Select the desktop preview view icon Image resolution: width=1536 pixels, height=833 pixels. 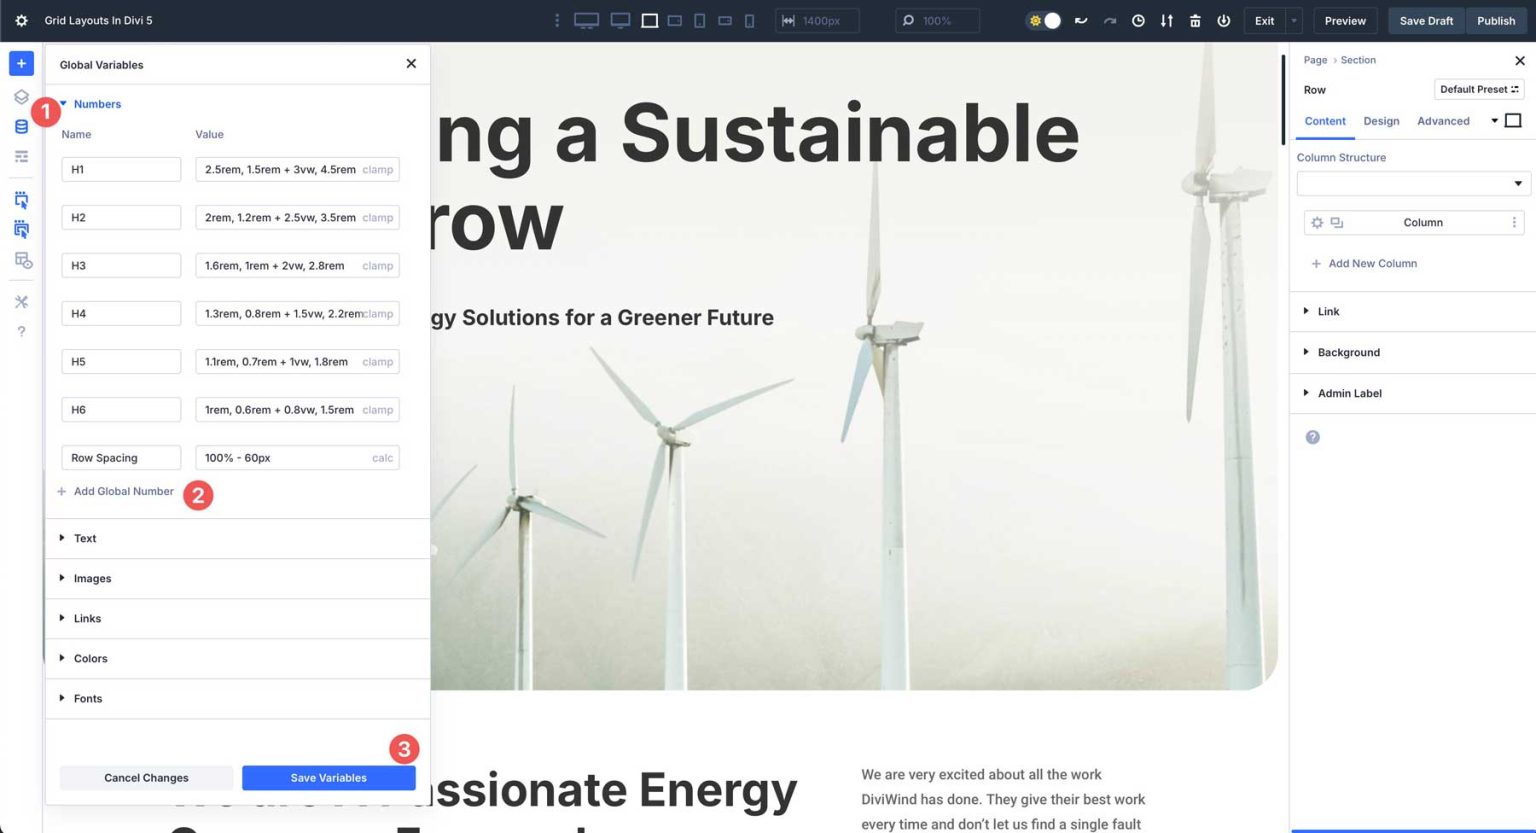pyautogui.click(x=586, y=20)
